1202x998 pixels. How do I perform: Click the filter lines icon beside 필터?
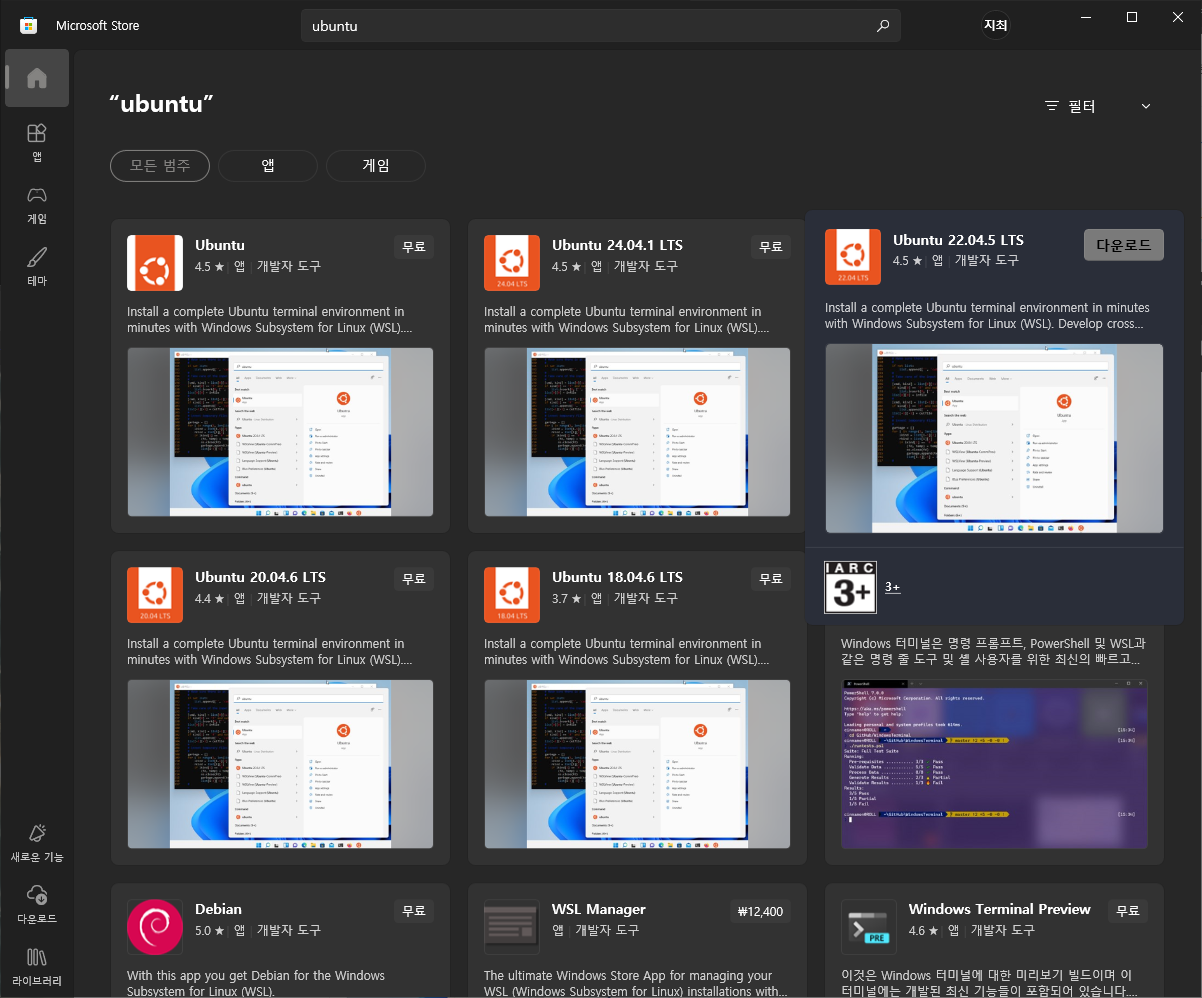click(1051, 106)
